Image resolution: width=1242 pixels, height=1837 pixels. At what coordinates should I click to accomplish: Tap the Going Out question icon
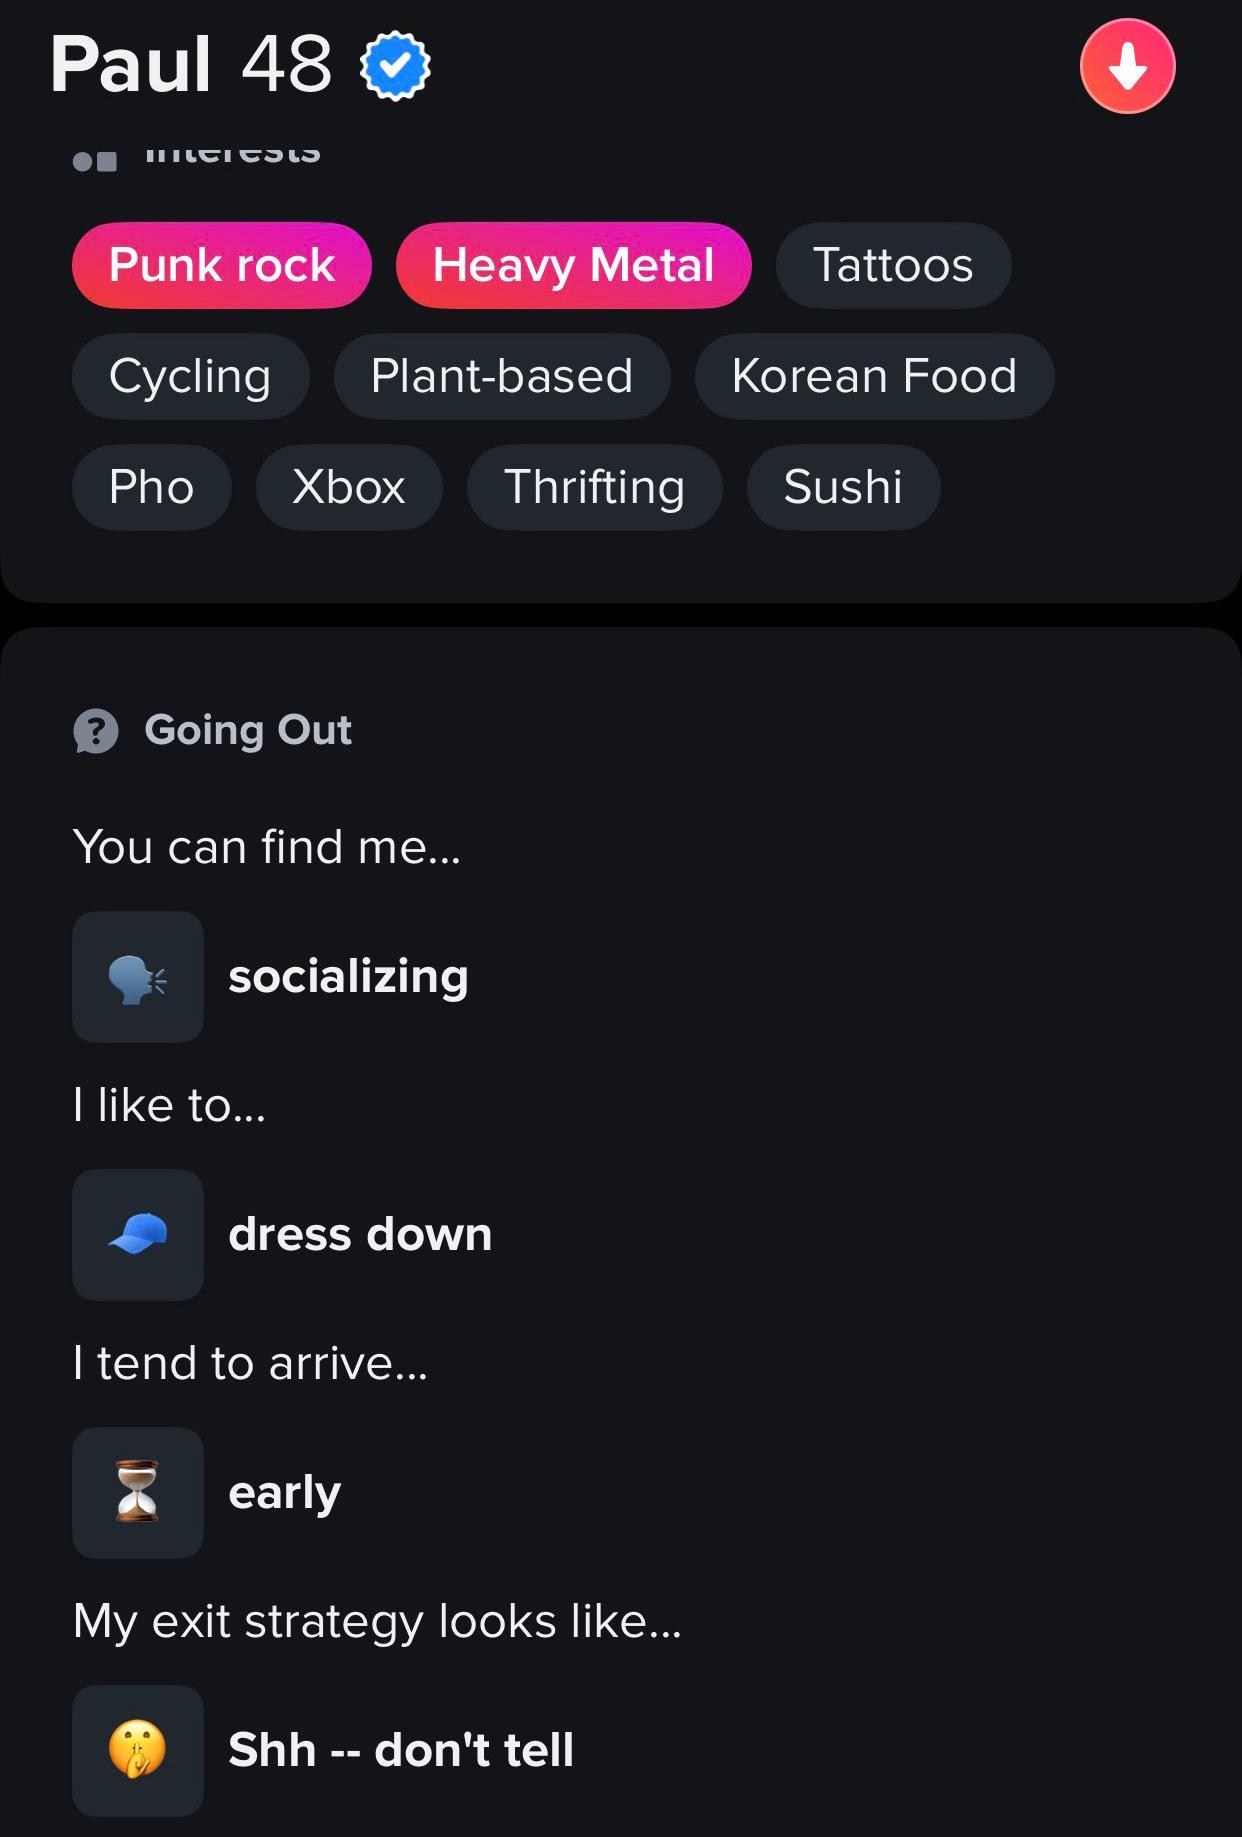coord(96,731)
